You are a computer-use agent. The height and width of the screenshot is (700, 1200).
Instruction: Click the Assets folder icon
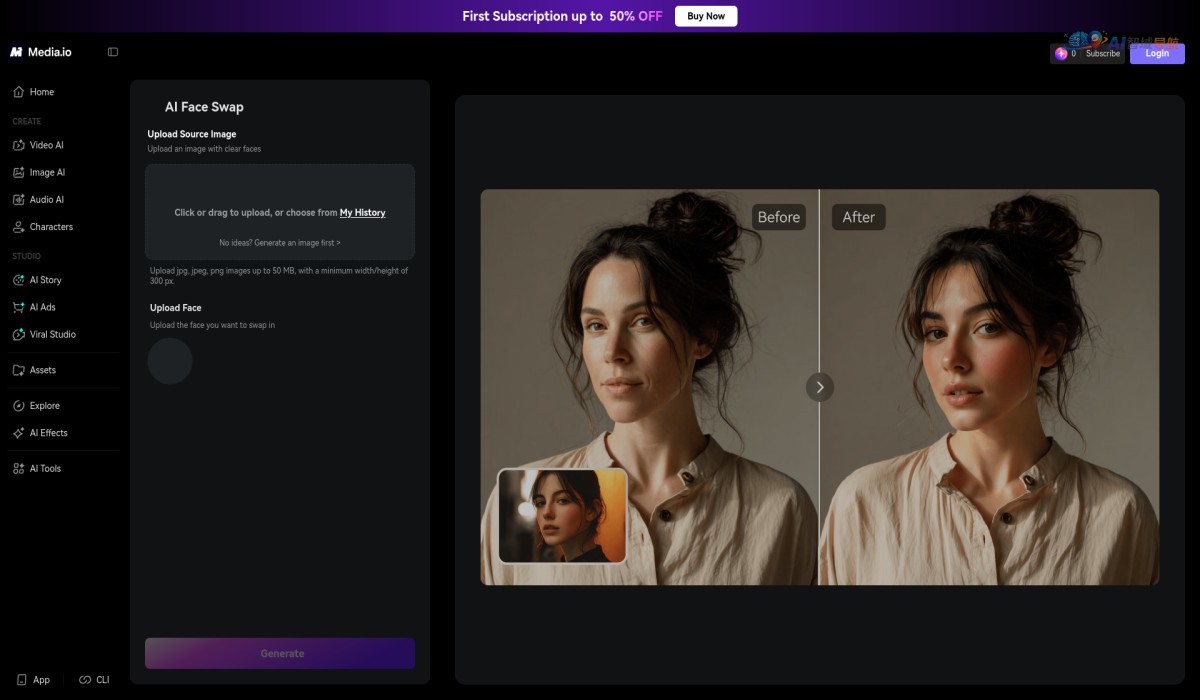click(x=19, y=370)
